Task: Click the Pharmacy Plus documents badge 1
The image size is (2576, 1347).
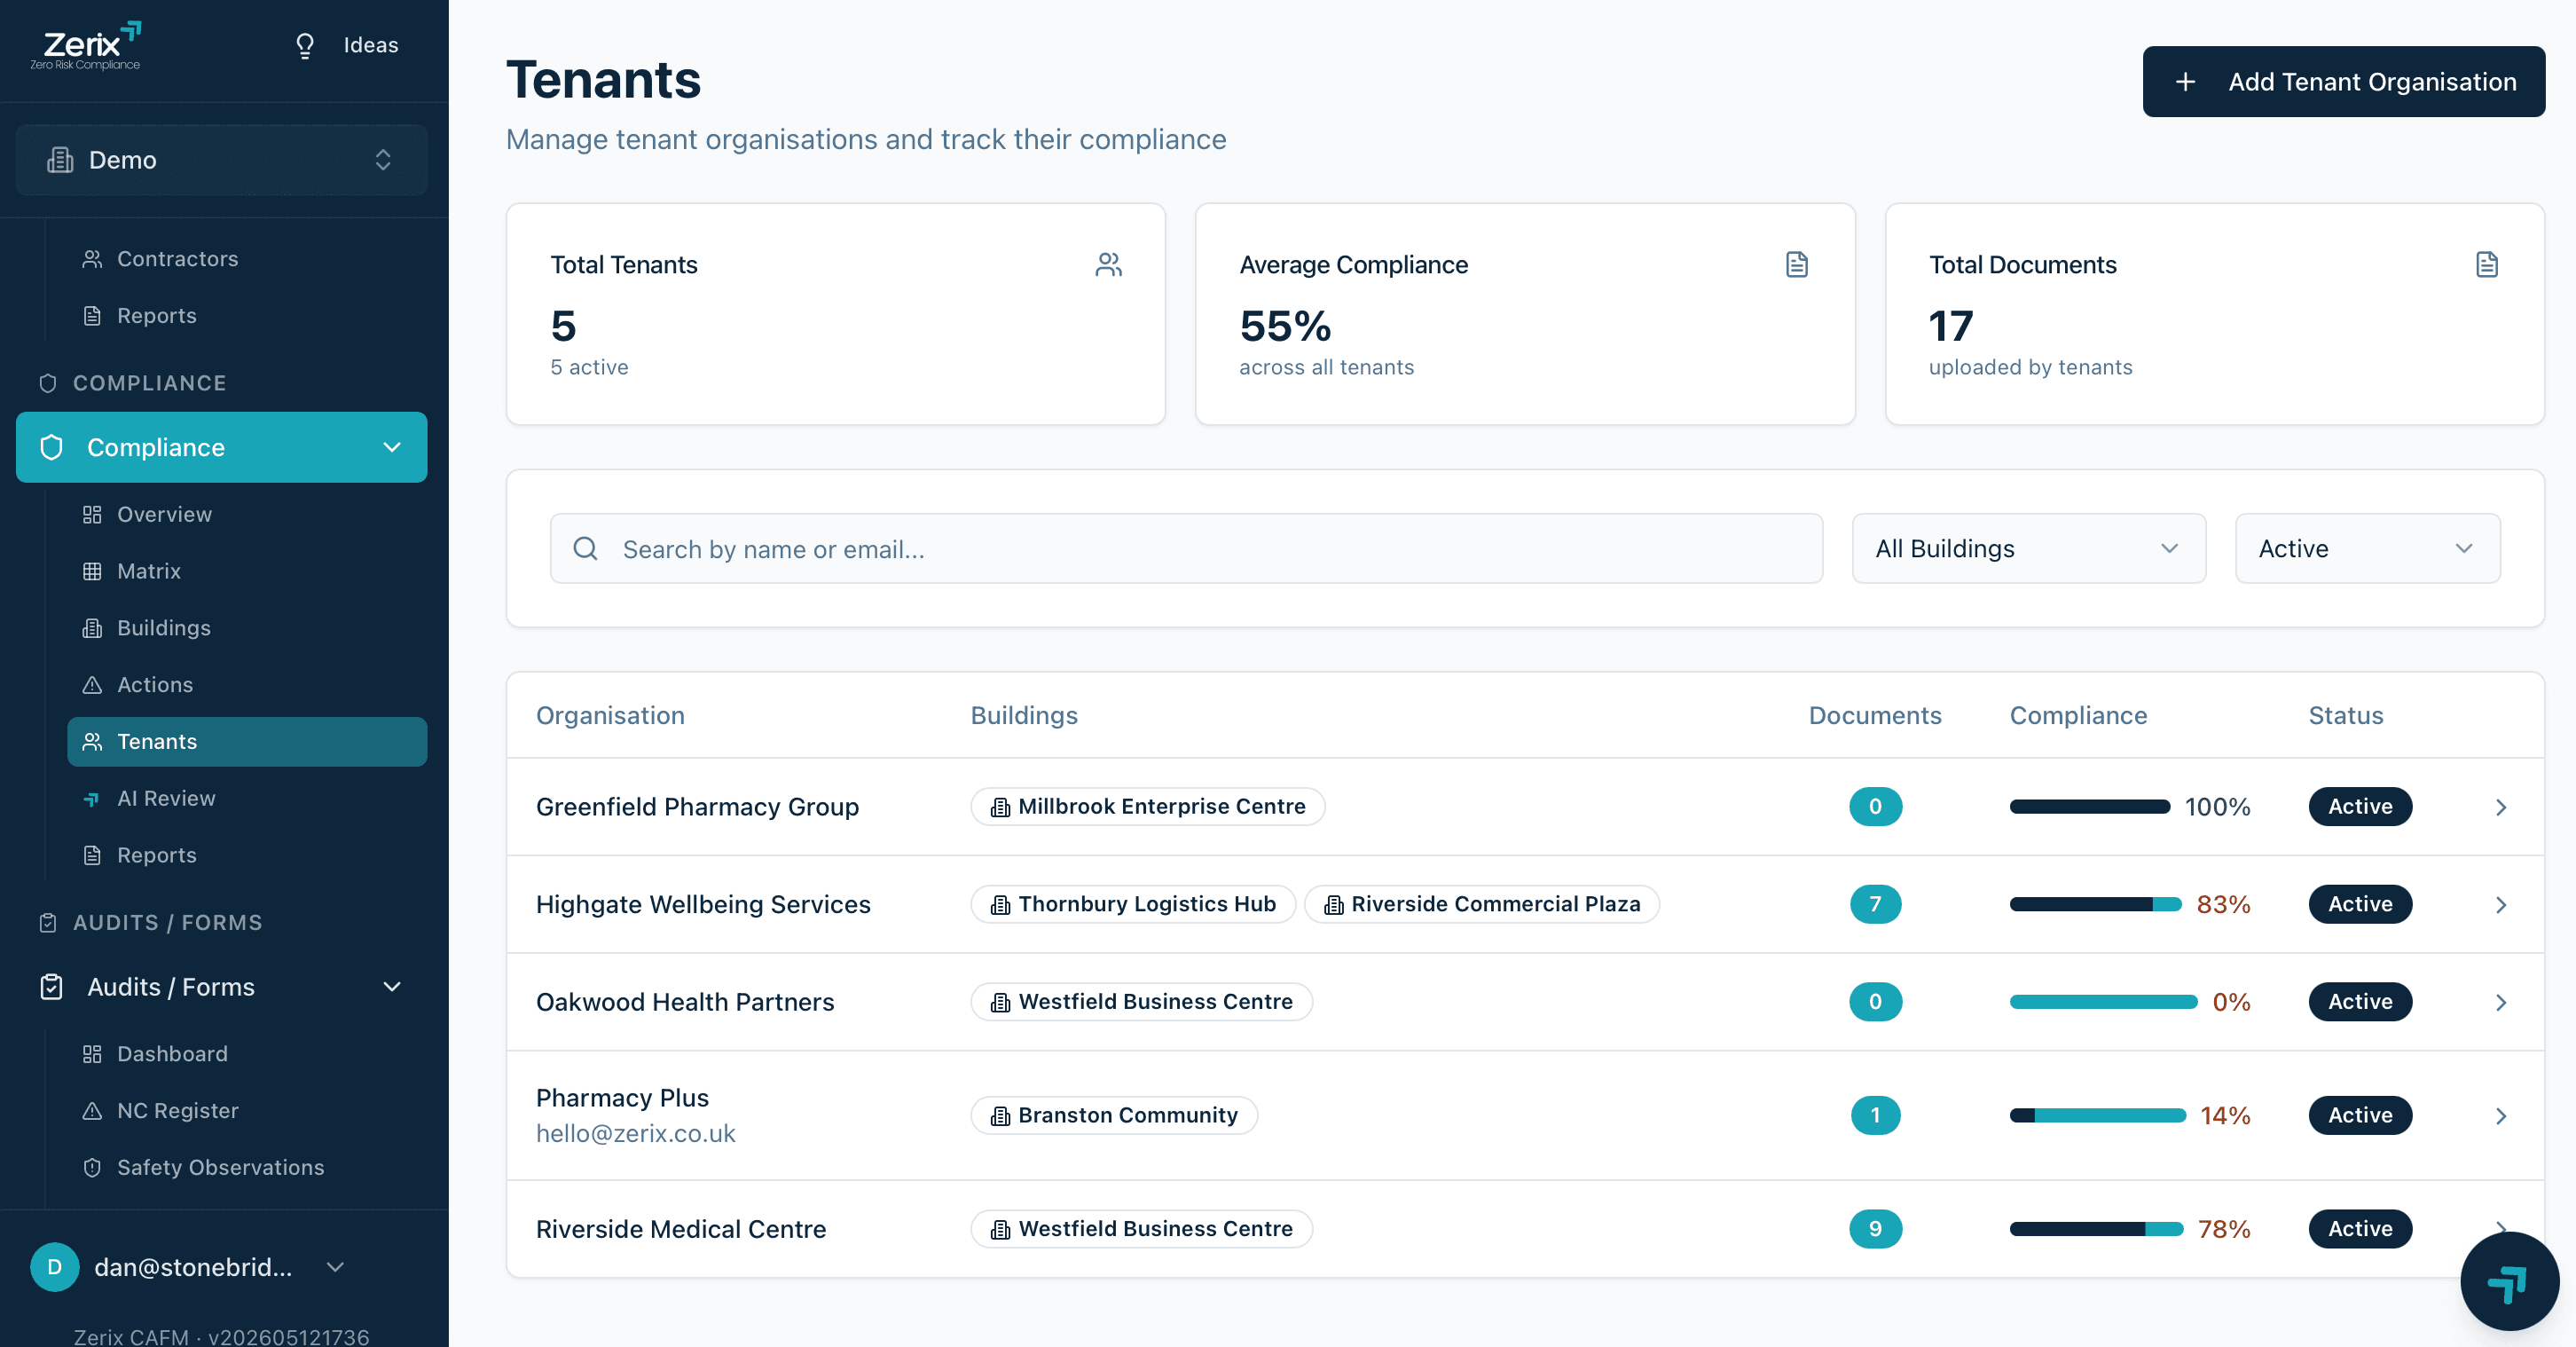Action: click(x=1875, y=1116)
